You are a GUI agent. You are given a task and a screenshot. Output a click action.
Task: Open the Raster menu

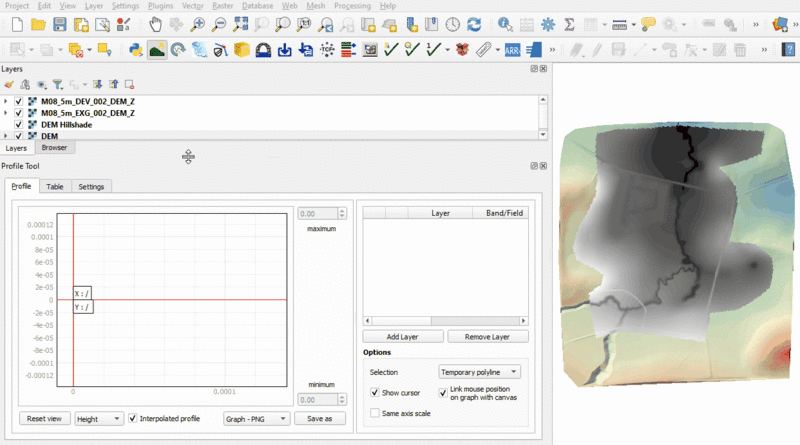coord(223,6)
